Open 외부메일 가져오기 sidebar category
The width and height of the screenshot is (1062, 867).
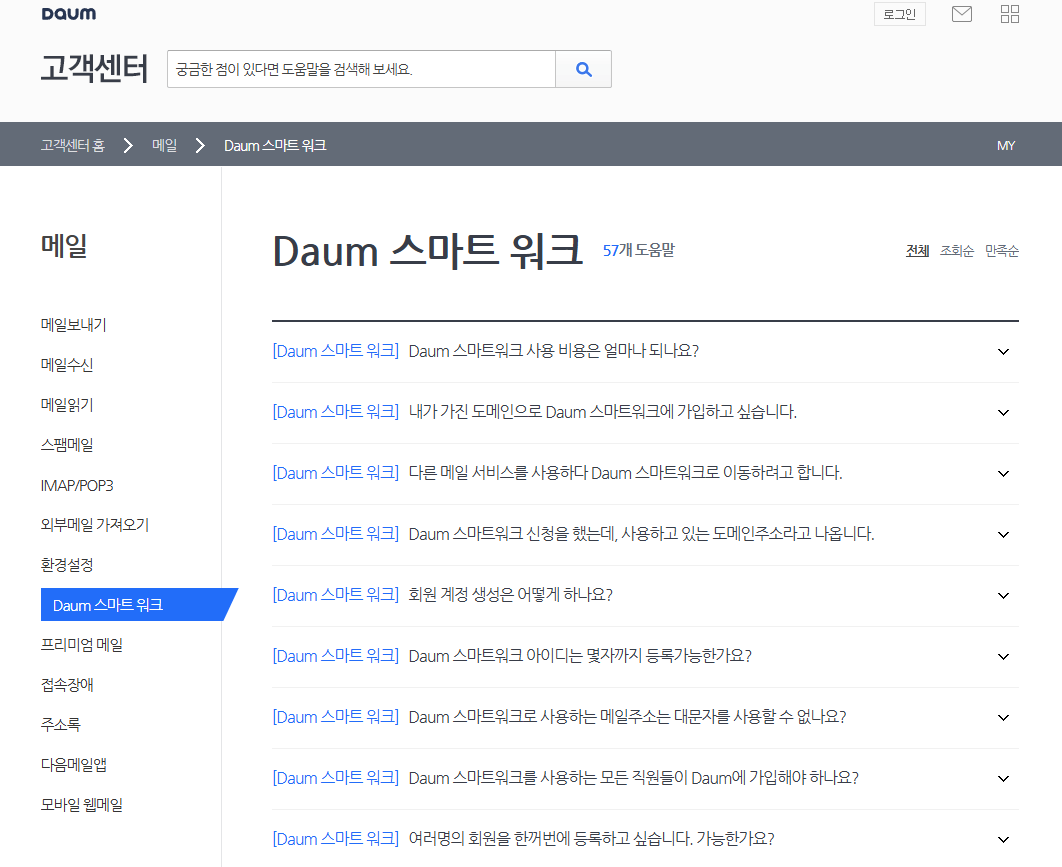point(95,524)
